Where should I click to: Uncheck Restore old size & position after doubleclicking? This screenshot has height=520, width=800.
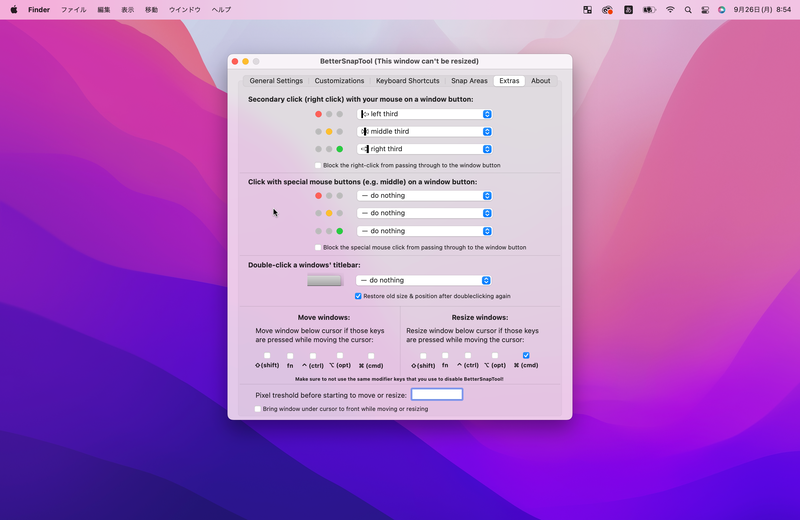point(358,296)
